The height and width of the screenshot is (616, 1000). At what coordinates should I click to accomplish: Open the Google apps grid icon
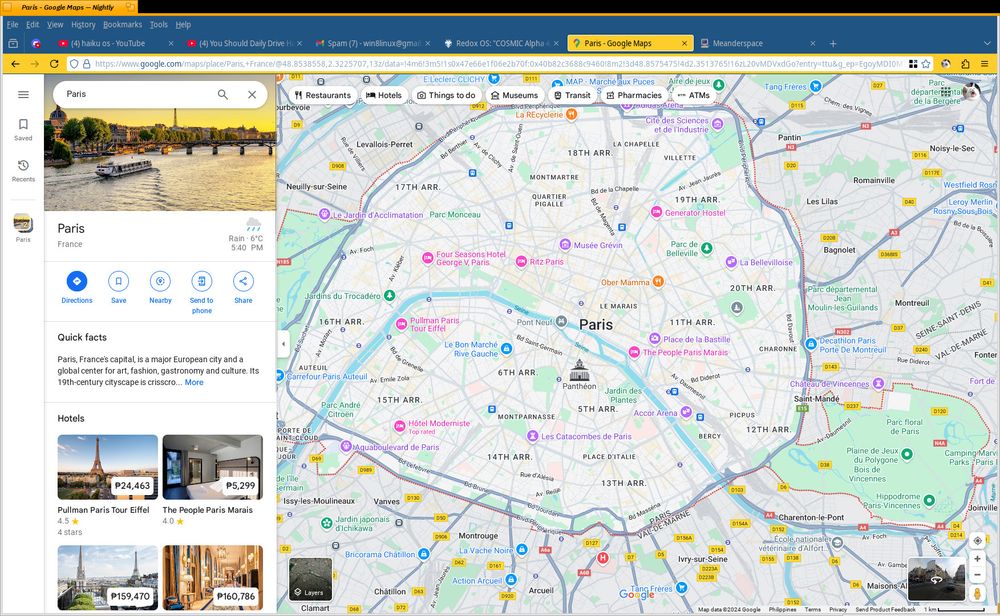click(946, 92)
